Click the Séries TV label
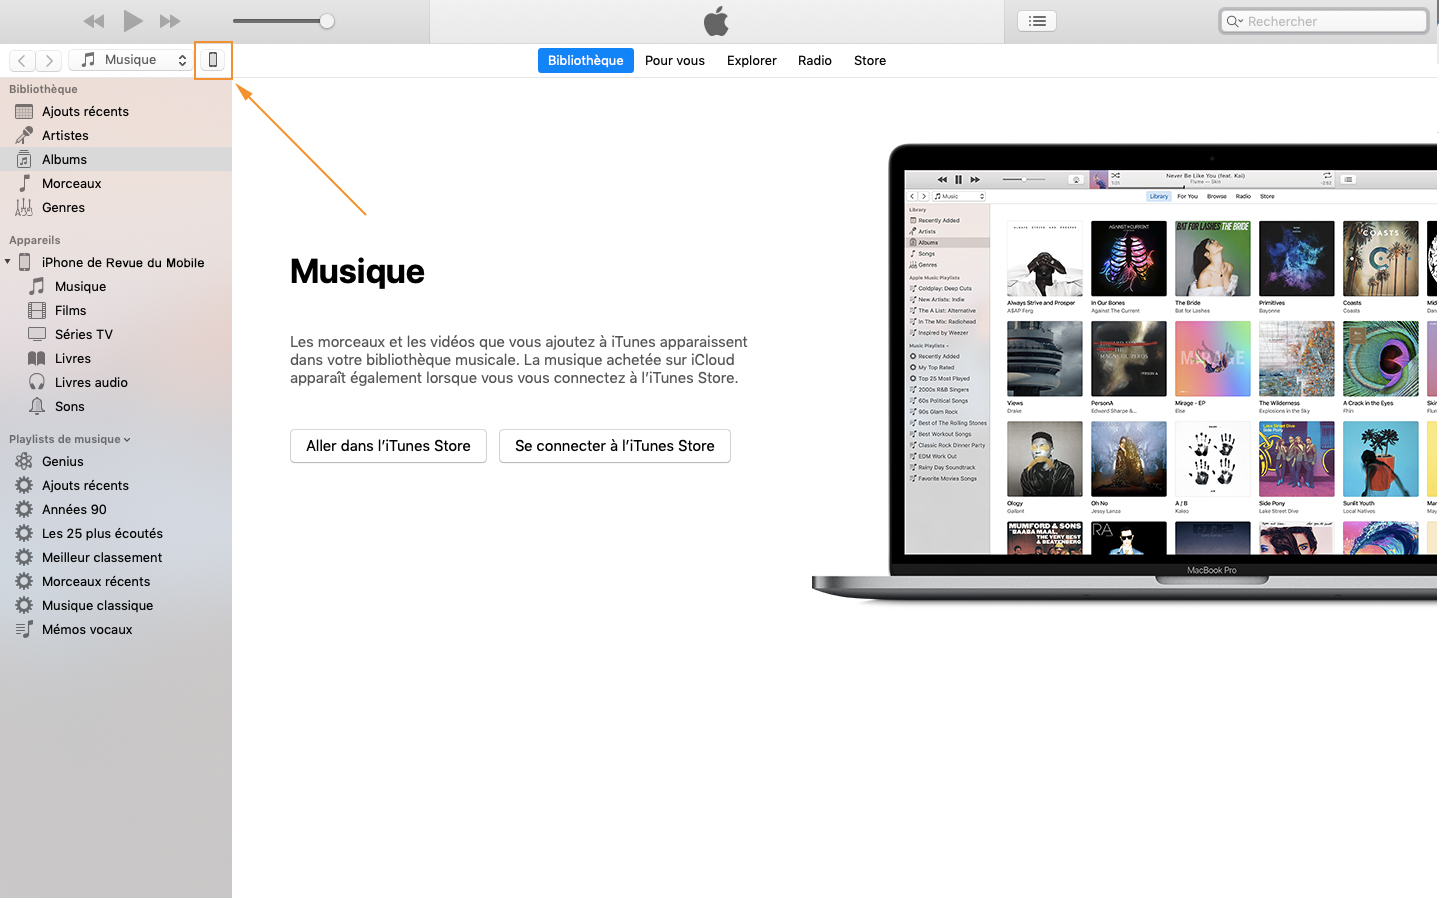The image size is (1439, 898). coord(84,335)
